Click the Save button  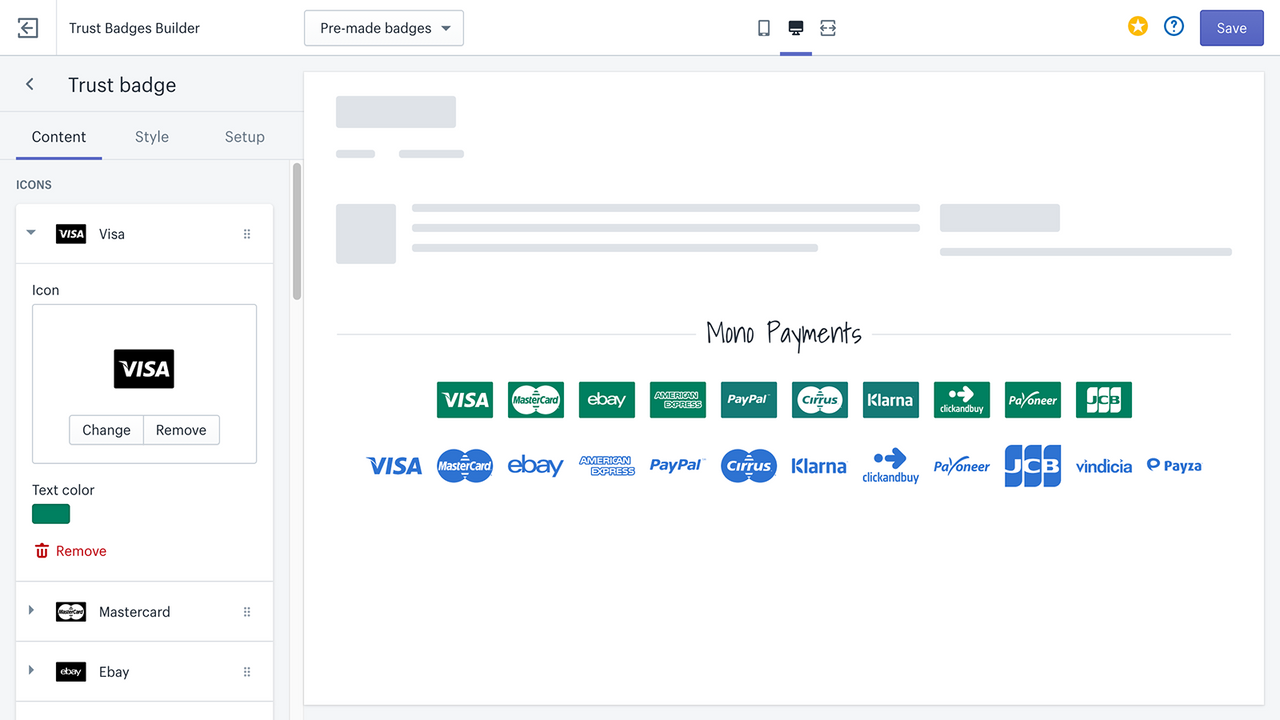click(x=1231, y=27)
